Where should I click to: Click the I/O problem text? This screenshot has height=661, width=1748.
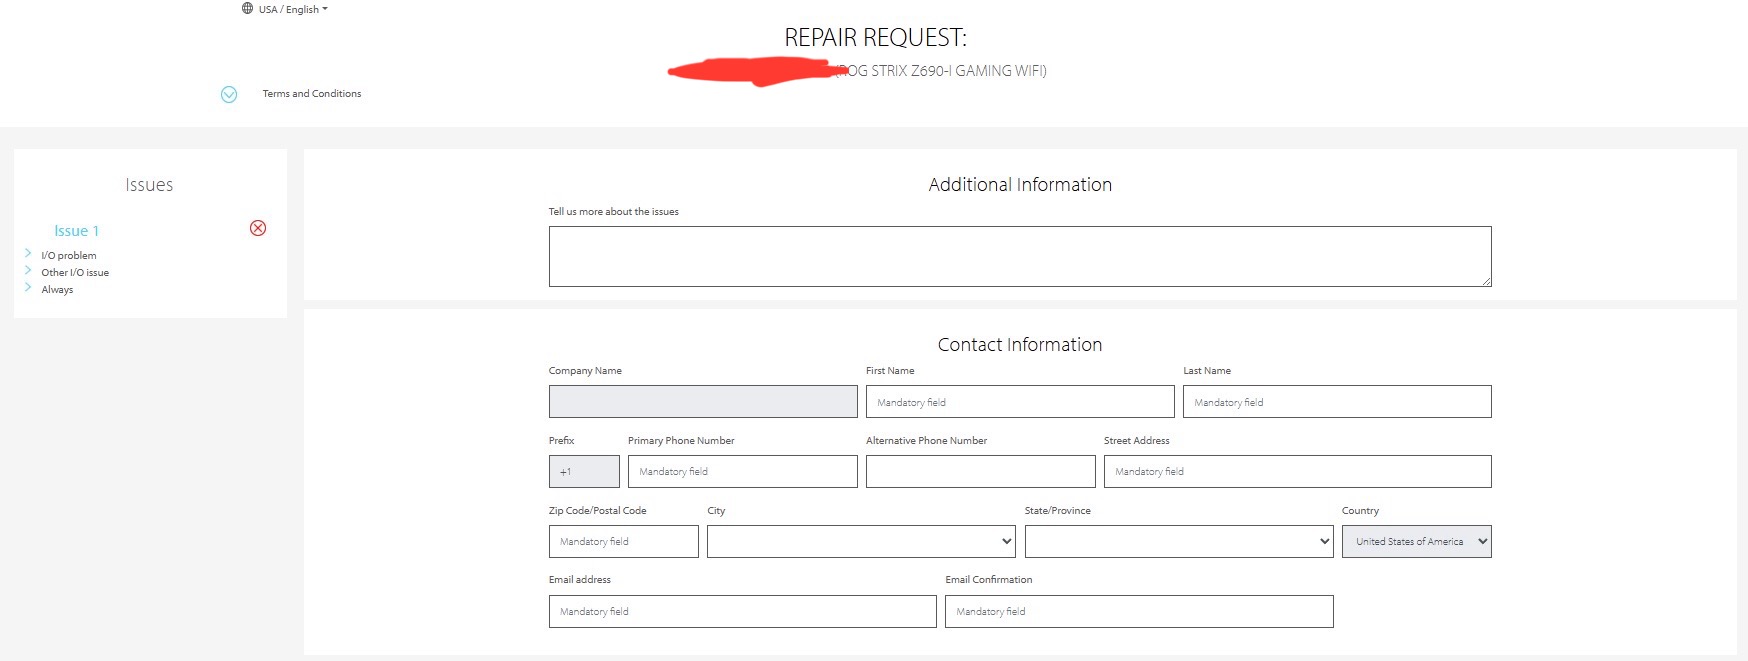pyautogui.click(x=69, y=256)
